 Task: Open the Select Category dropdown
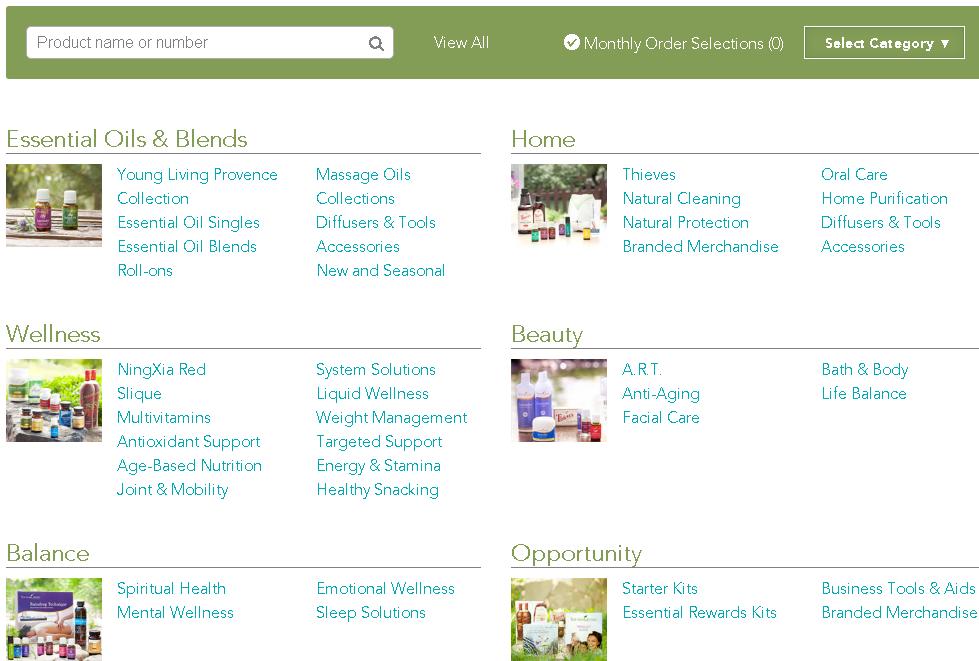(884, 43)
